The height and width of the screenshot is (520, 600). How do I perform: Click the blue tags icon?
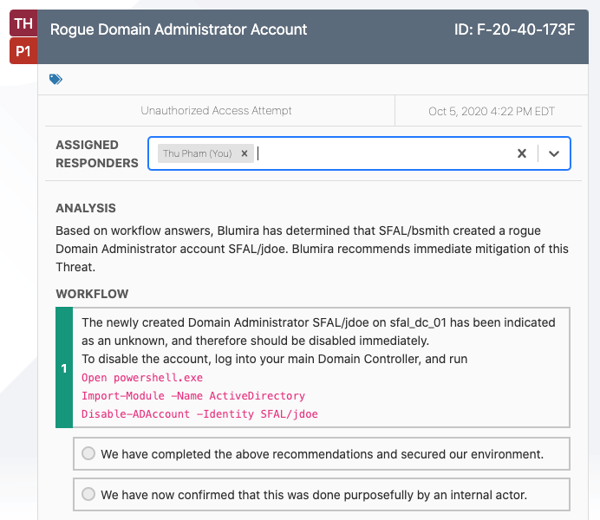(55, 79)
